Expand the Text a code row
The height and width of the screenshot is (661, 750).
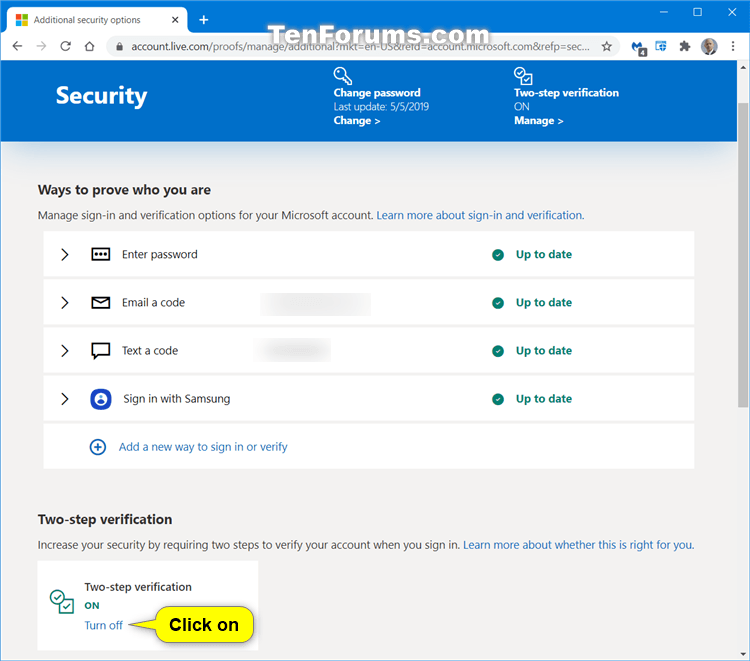coord(65,351)
